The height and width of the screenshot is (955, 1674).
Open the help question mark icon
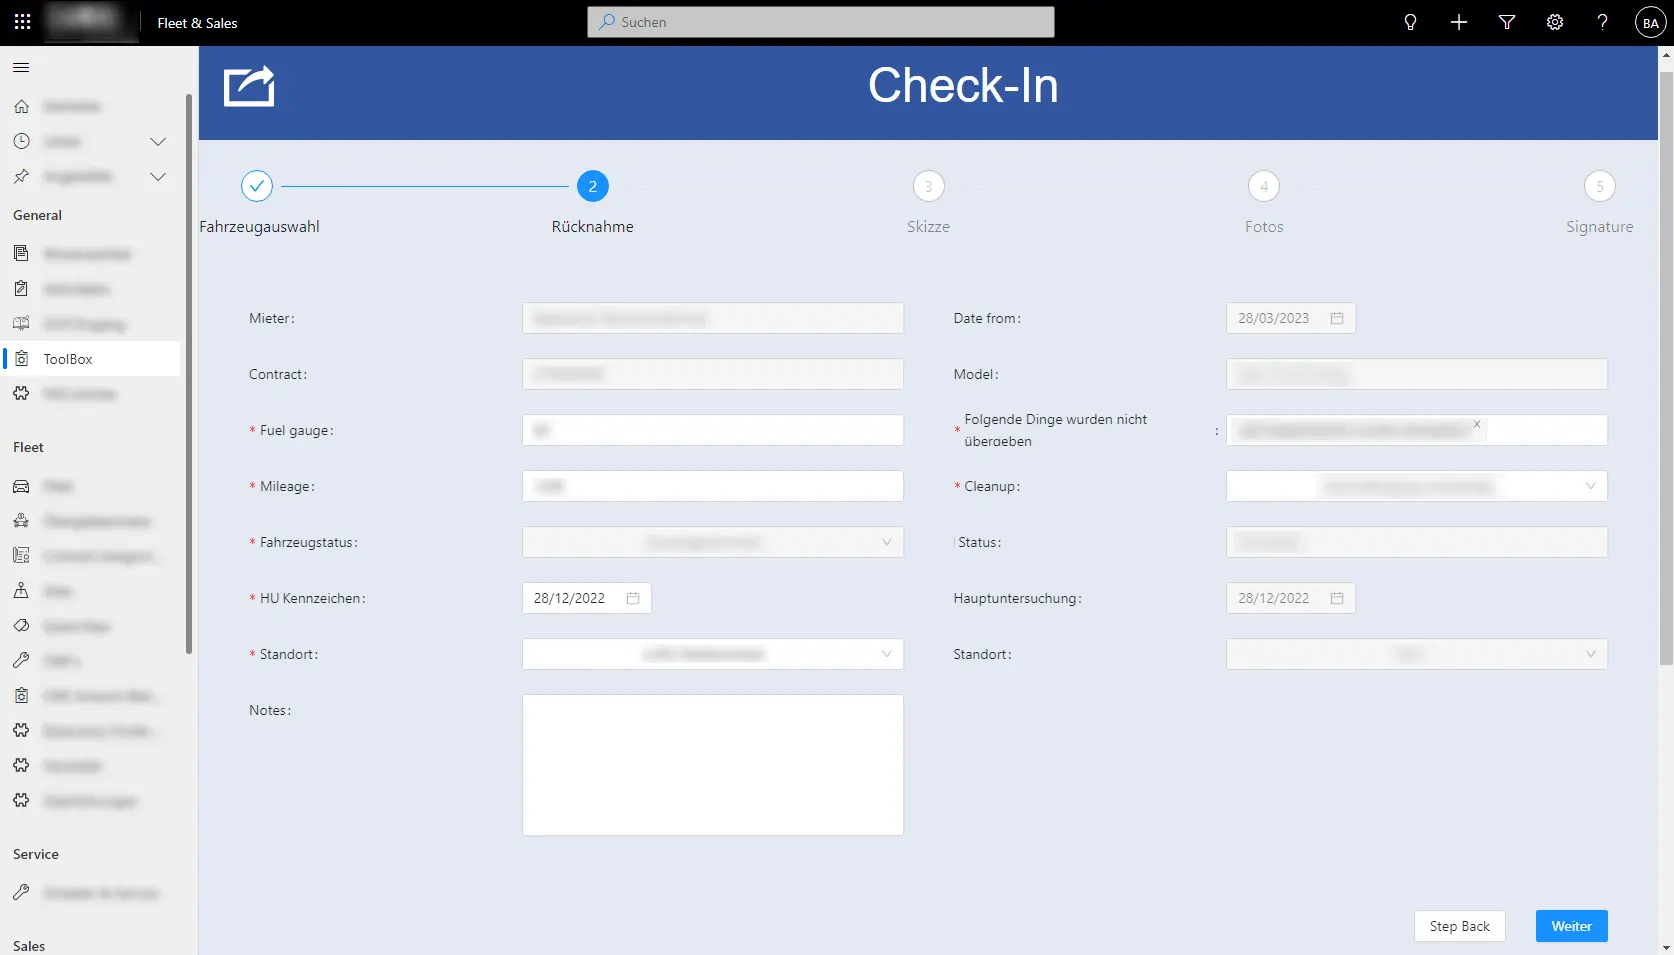click(x=1602, y=22)
